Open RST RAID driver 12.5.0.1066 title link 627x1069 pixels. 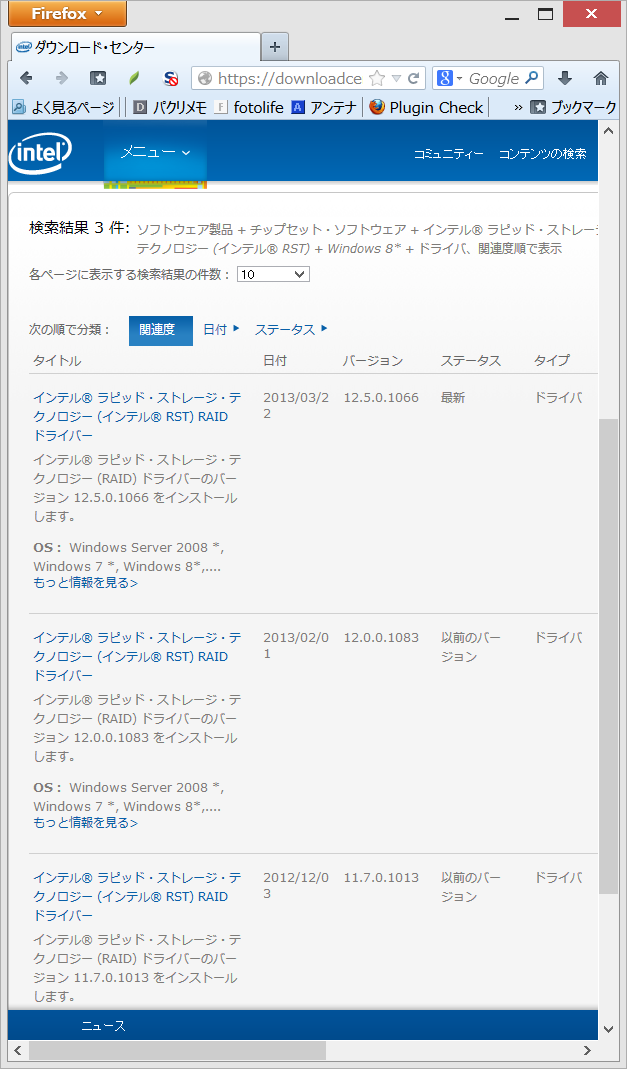click(x=136, y=417)
